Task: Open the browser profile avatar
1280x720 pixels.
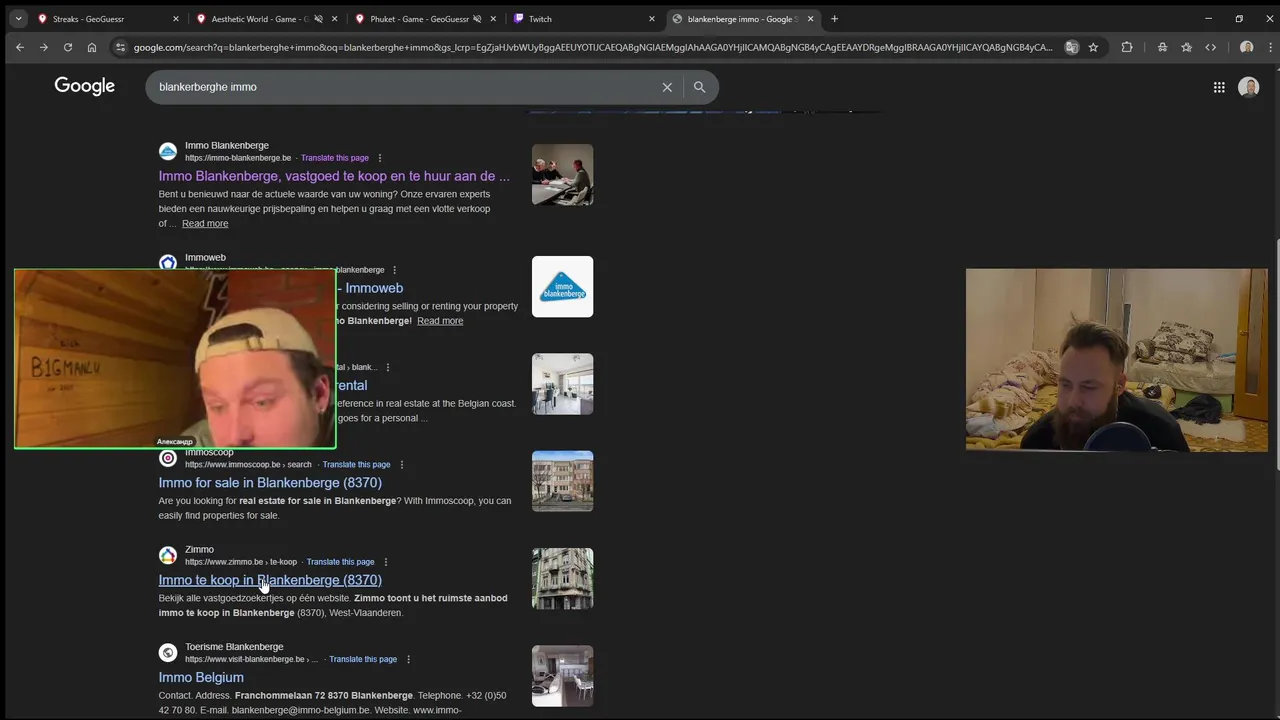Action: pos(1246,47)
